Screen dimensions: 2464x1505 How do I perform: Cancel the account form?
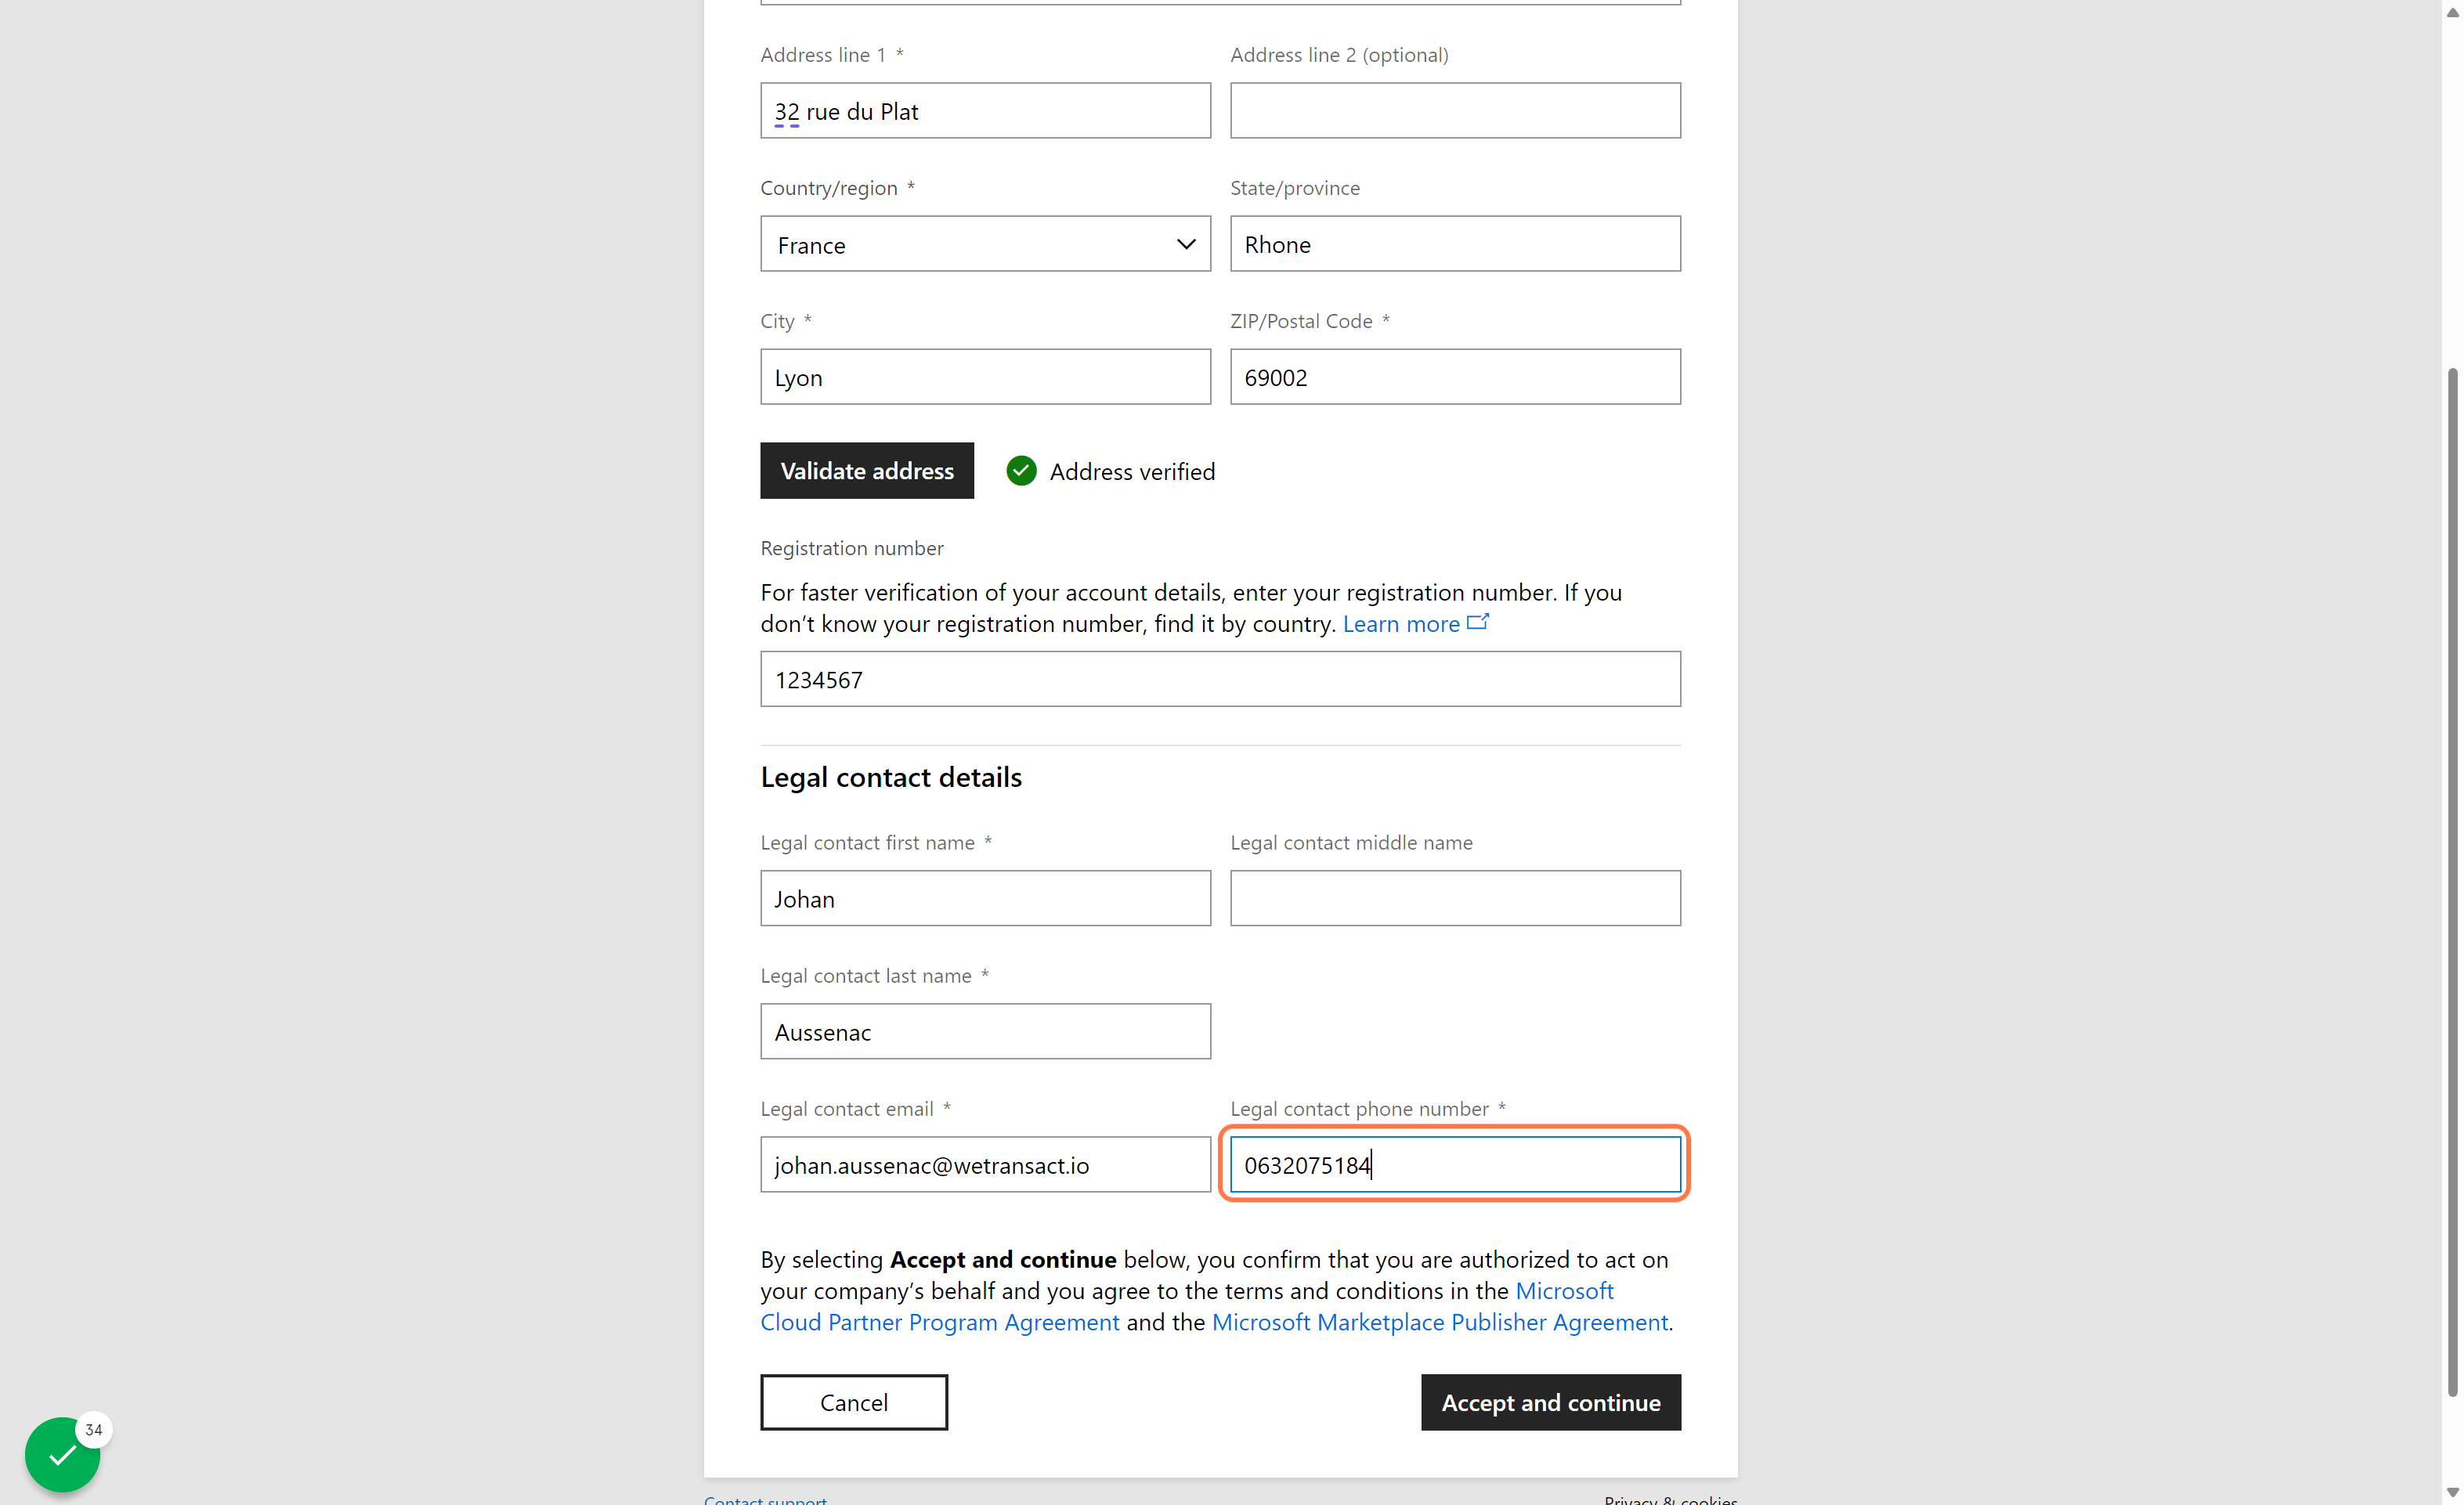pyautogui.click(x=854, y=1402)
